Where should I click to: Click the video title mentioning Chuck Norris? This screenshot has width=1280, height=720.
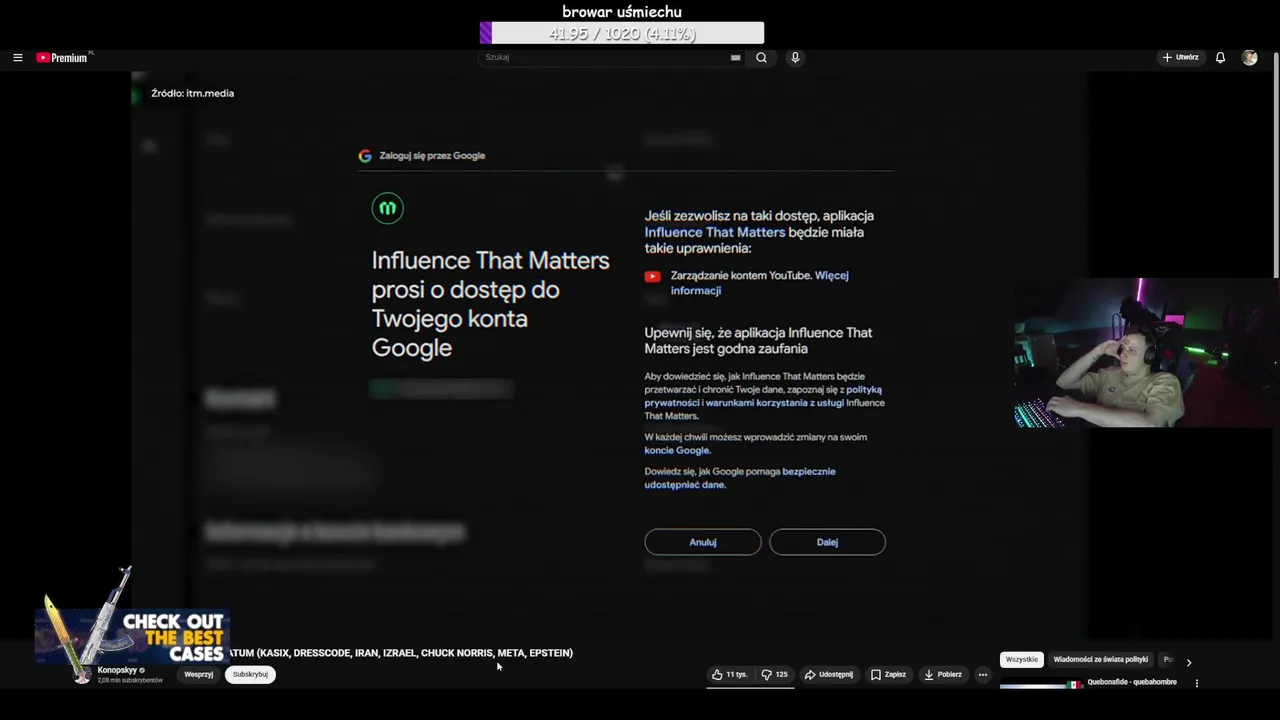(x=401, y=653)
